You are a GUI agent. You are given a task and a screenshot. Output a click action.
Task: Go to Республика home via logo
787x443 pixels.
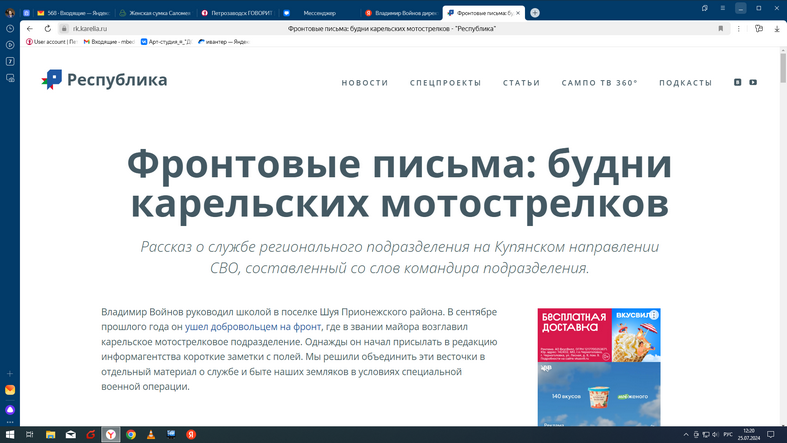(104, 80)
